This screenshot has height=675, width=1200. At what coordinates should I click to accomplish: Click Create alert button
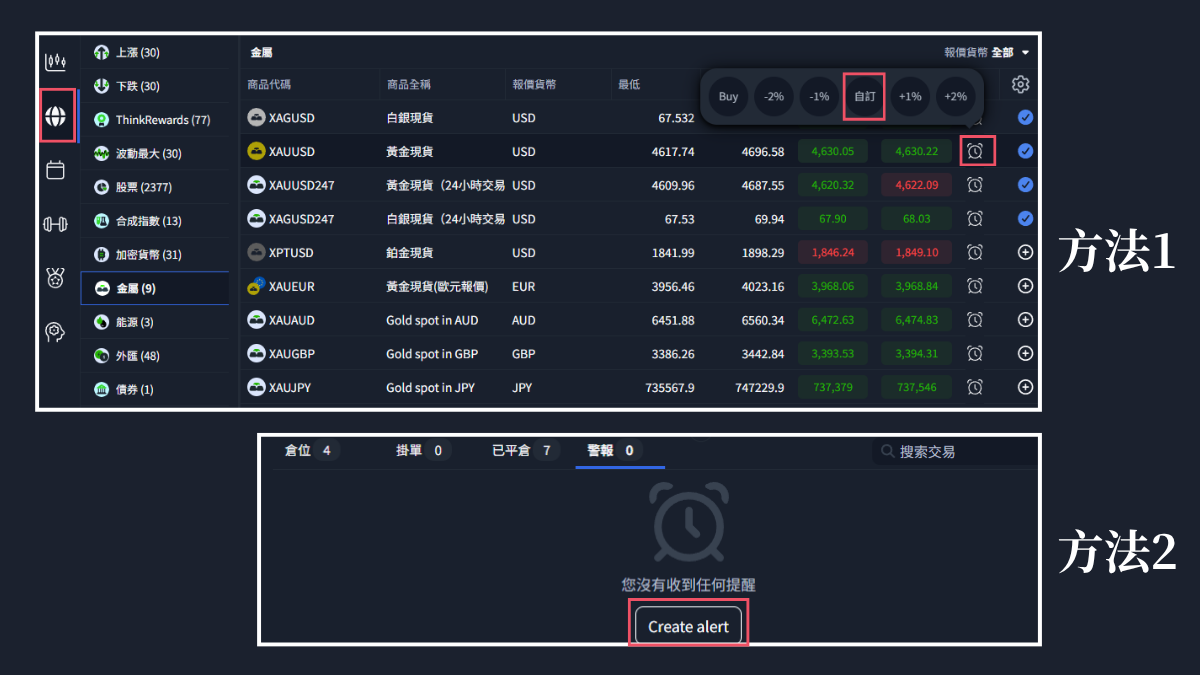point(688,626)
